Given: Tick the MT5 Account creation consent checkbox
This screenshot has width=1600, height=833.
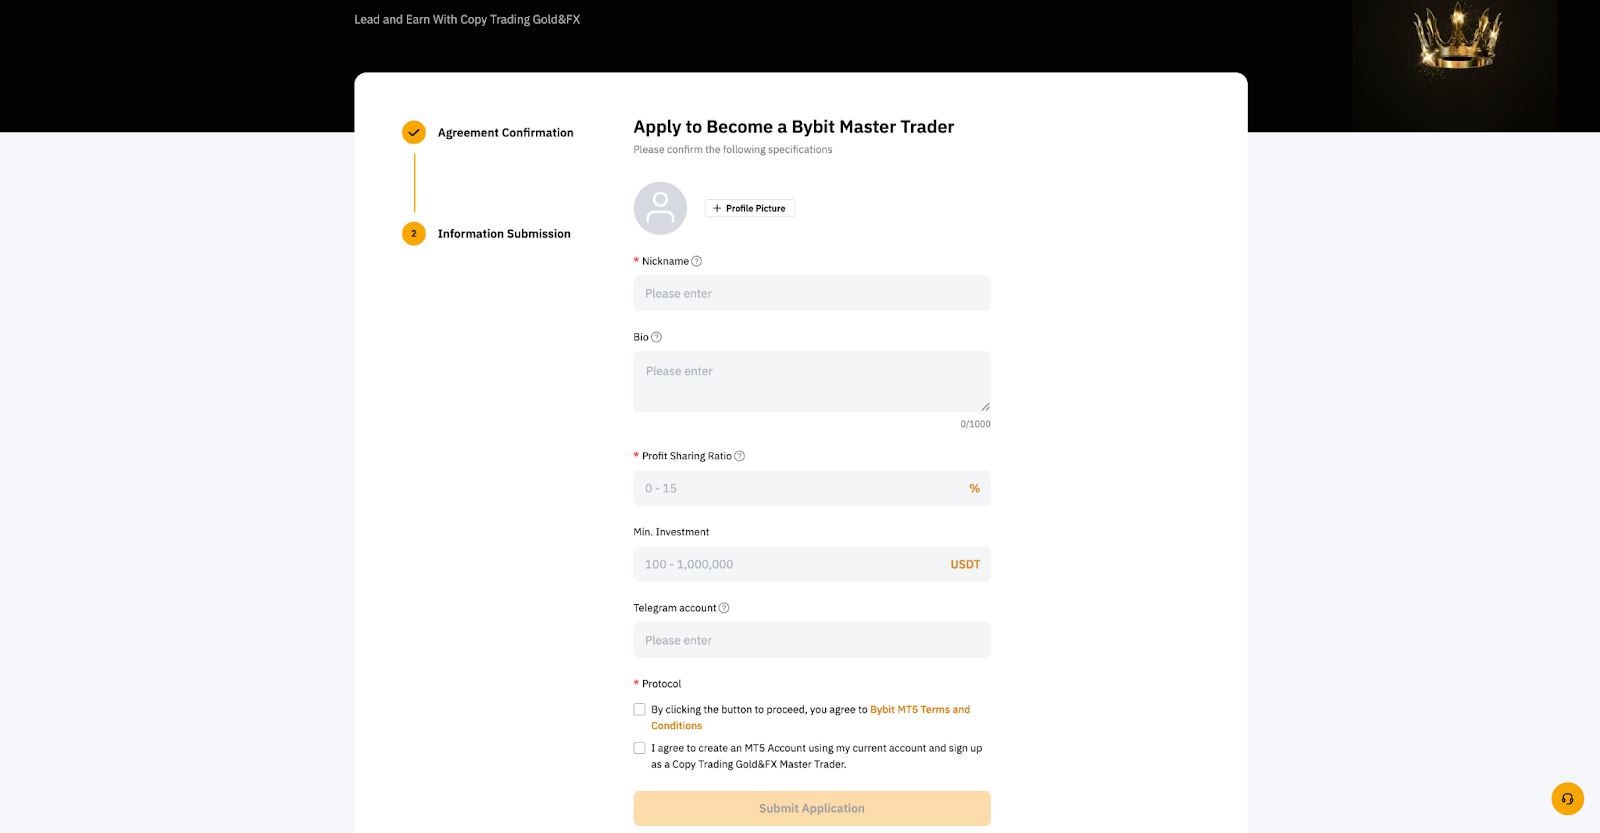Looking at the screenshot, I should click(x=640, y=748).
